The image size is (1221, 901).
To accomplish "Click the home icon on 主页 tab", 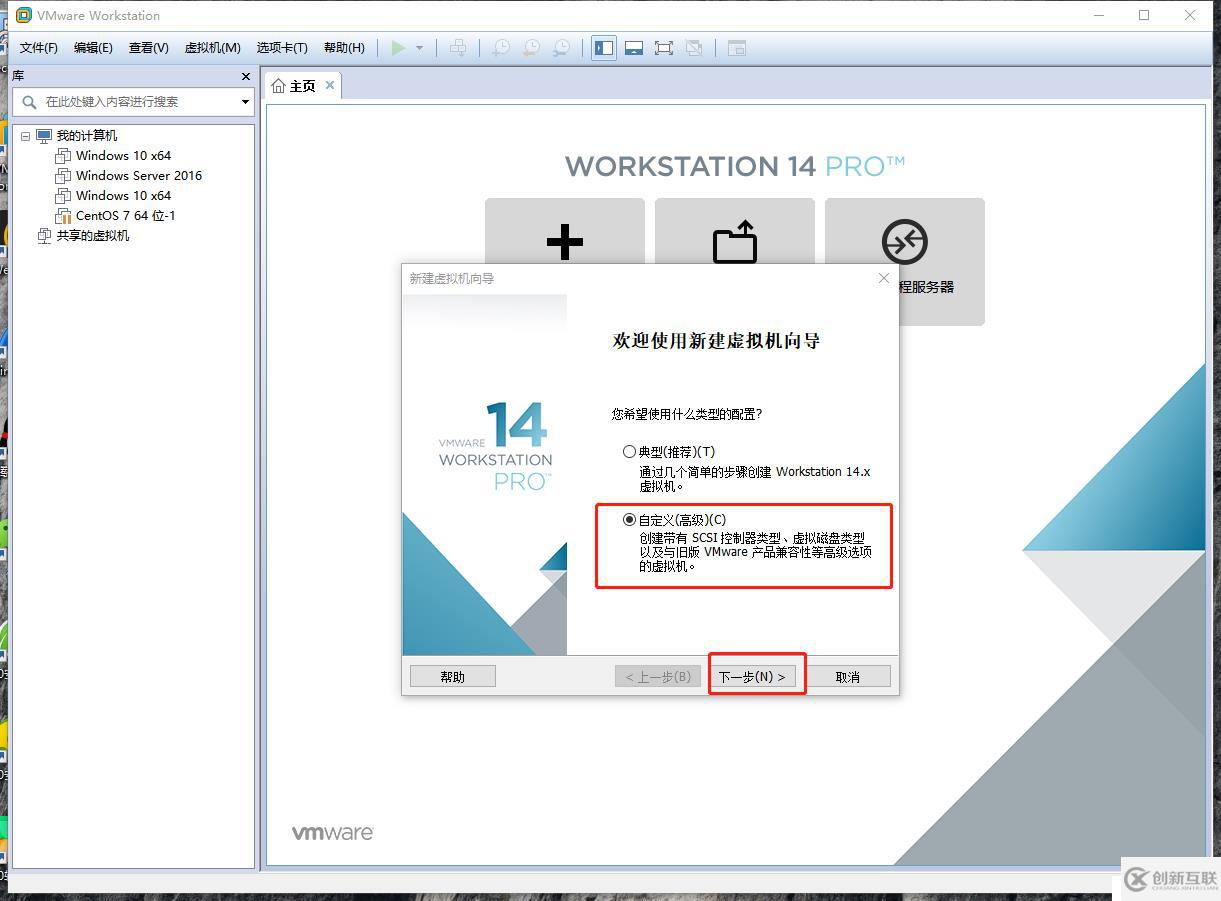I will coord(278,86).
